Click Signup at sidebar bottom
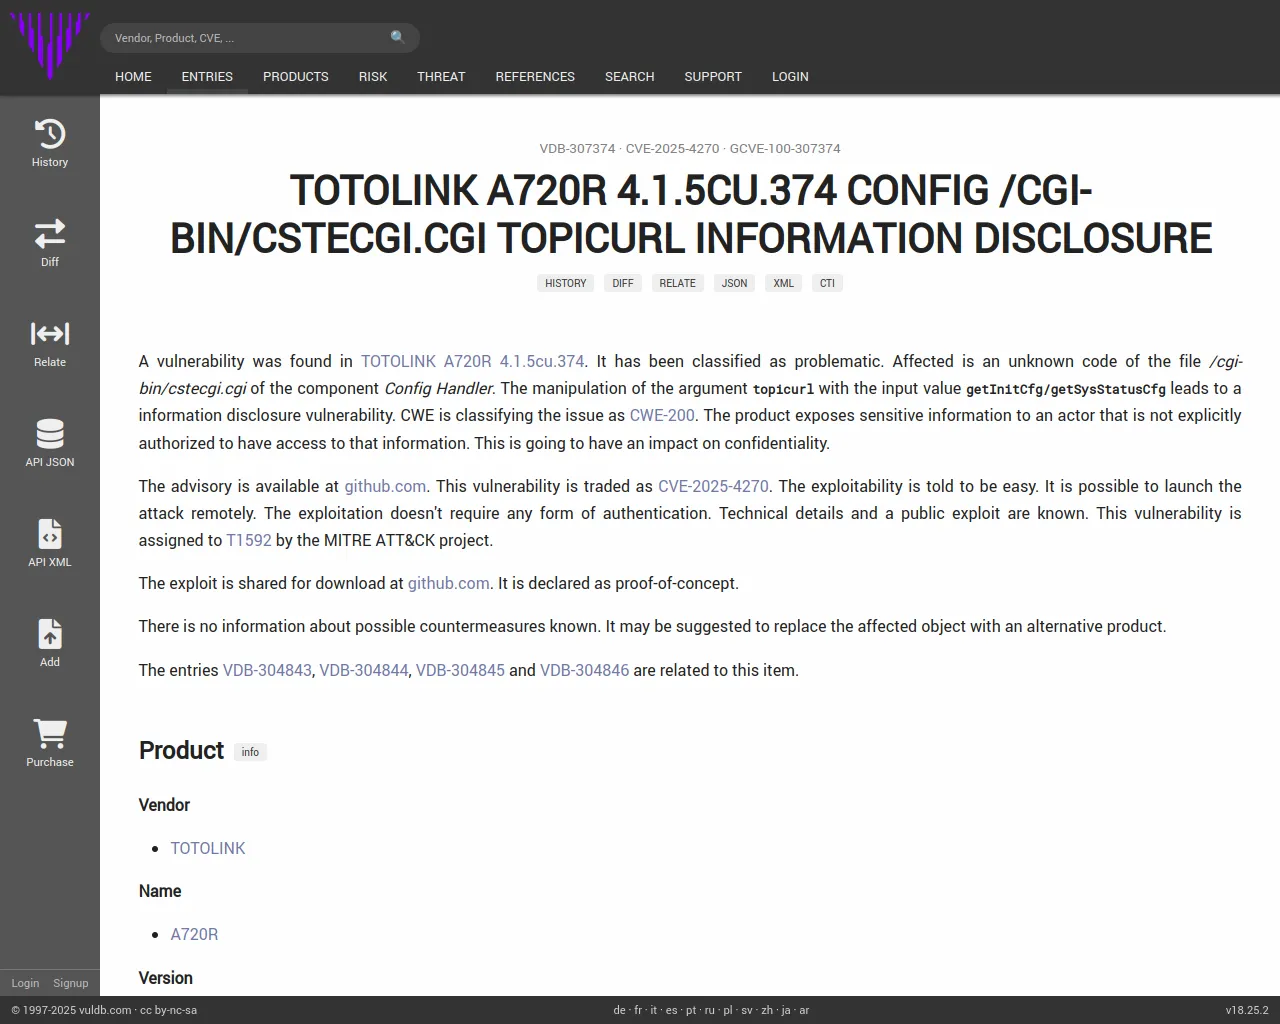Viewport: 1280px width, 1024px height. 71,983
